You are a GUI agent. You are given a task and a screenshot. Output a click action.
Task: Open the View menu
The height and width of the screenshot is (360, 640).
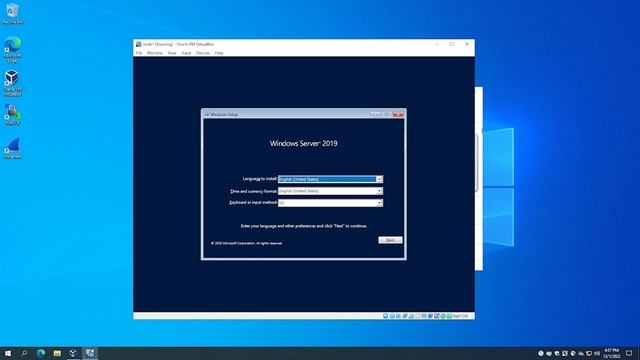(x=172, y=53)
